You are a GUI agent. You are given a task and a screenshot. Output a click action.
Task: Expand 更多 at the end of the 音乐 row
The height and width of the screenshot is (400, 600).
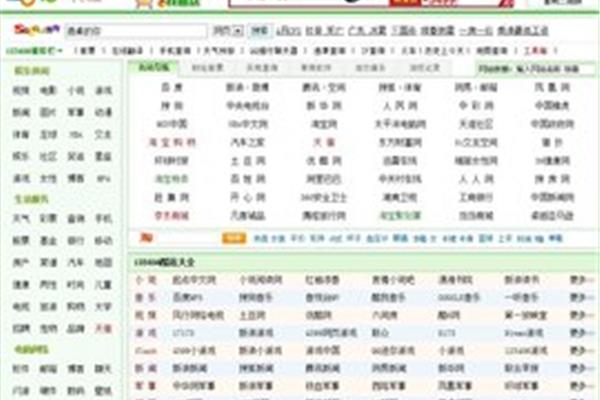pos(582,297)
